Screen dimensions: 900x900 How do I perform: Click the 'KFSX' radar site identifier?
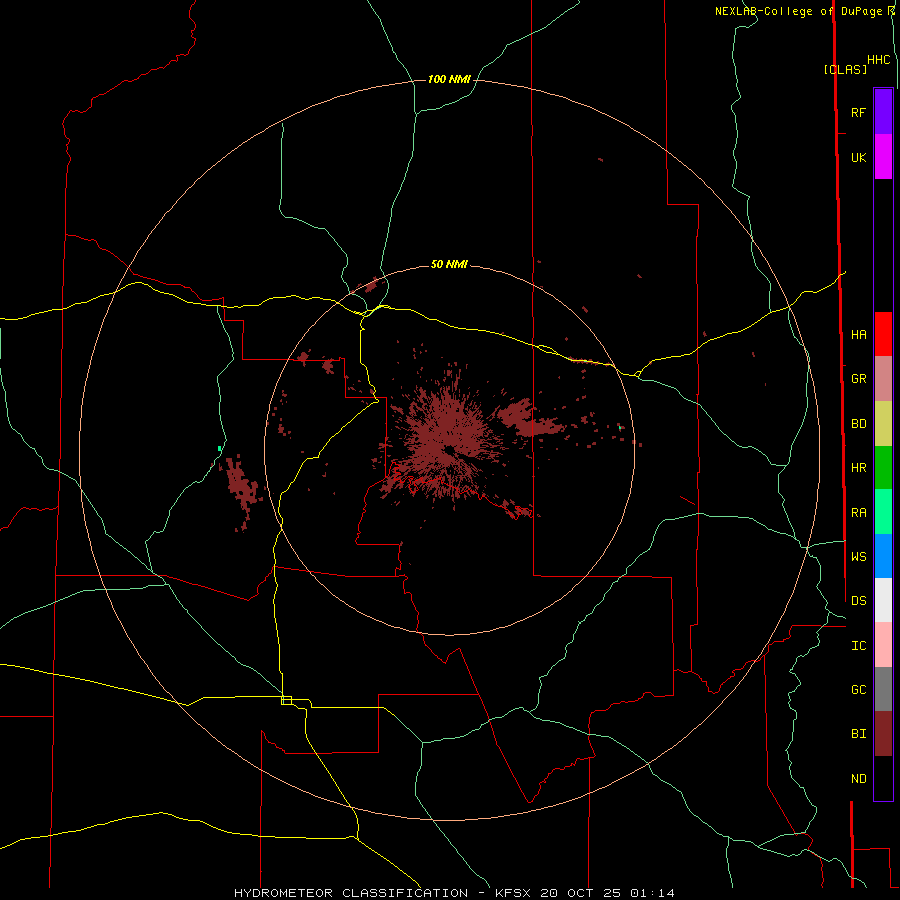pos(513,893)
